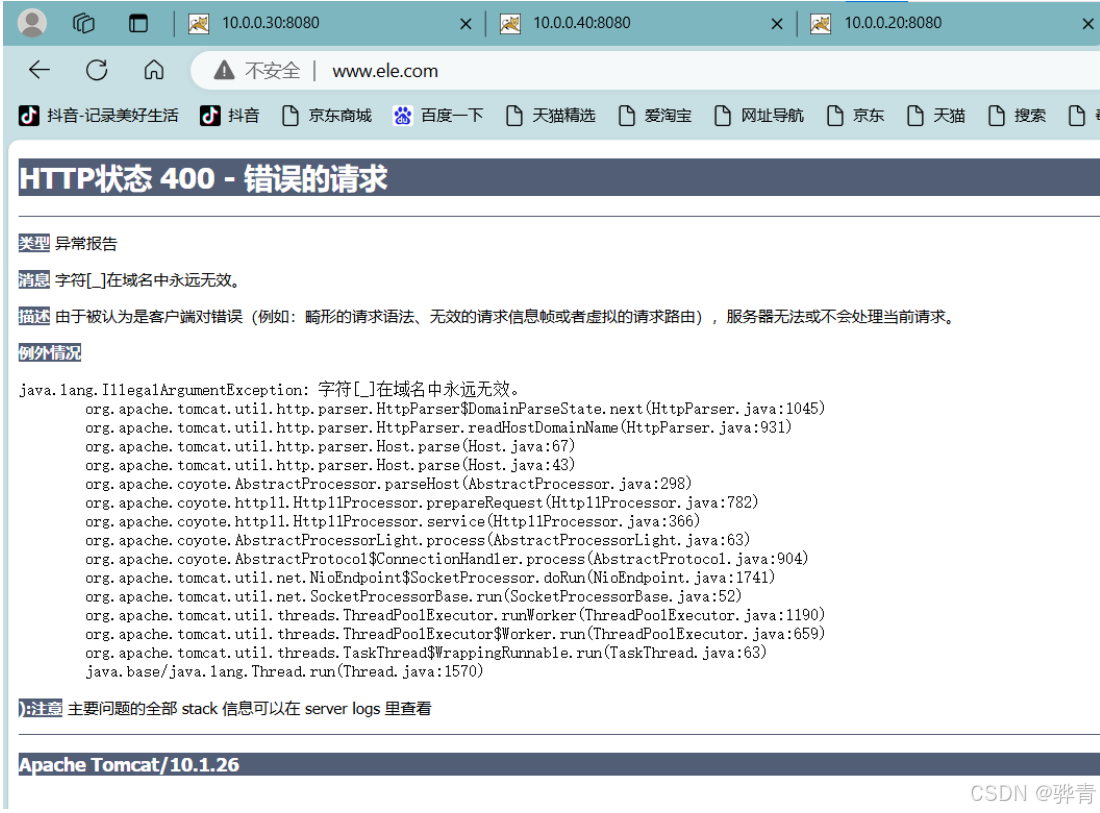Screen dimensions: 1100x813
Task: Close the 10.0.0.40:8080 tab
Action: 777,24
